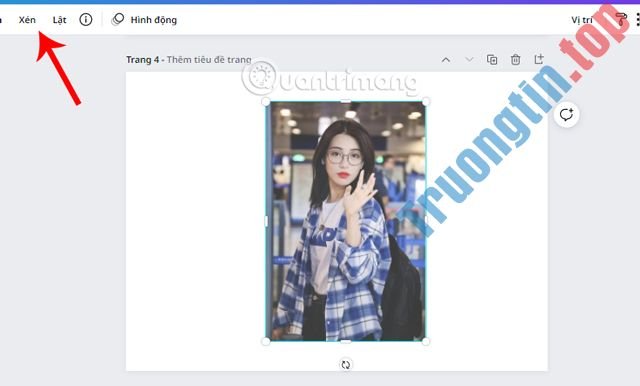Select the bottom-left corner resize handle

coord(266,341)
